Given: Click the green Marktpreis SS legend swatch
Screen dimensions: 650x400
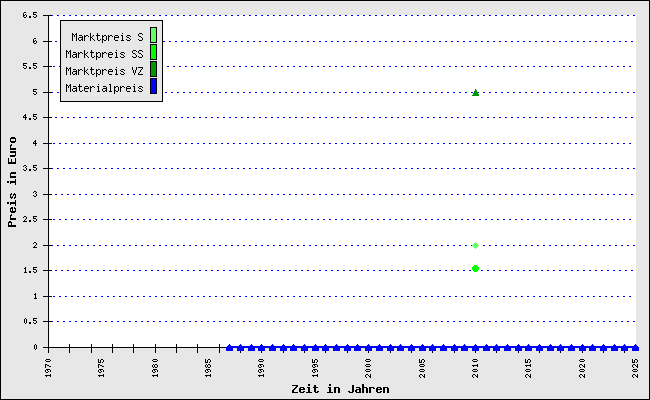Looking at the screenshot, I should pos(153,53).
